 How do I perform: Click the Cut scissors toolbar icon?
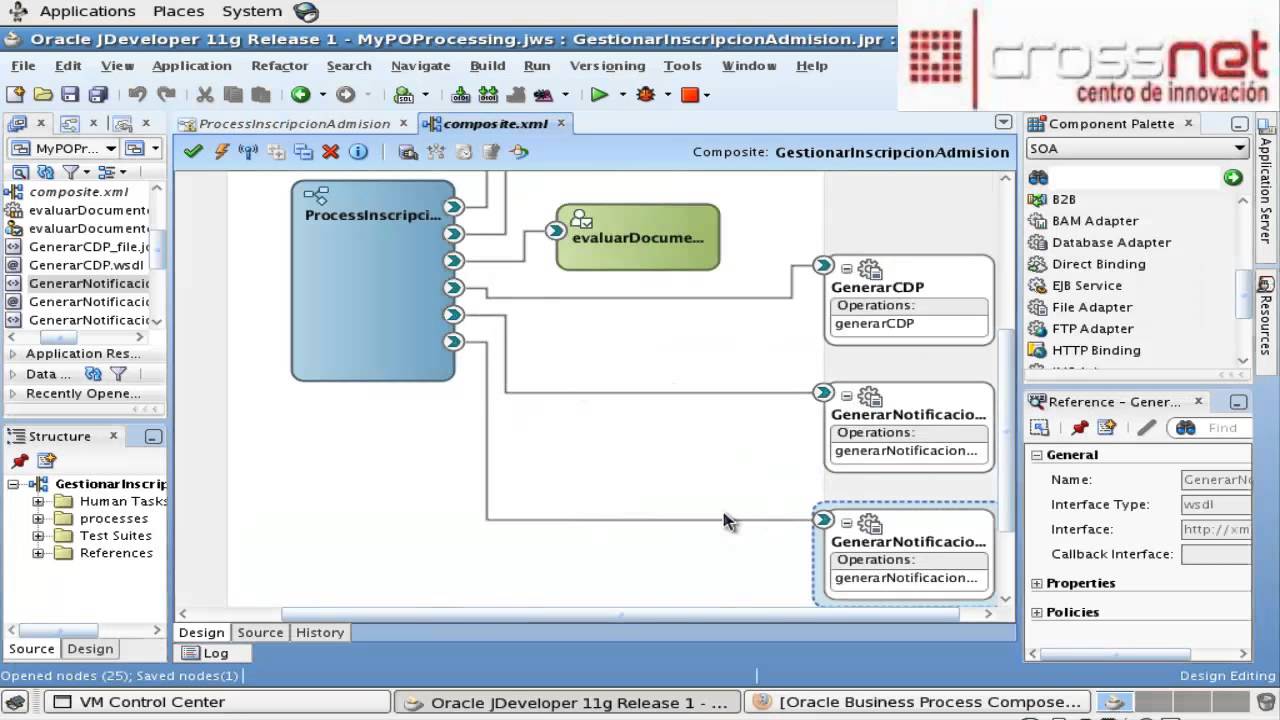pos(205,94)
